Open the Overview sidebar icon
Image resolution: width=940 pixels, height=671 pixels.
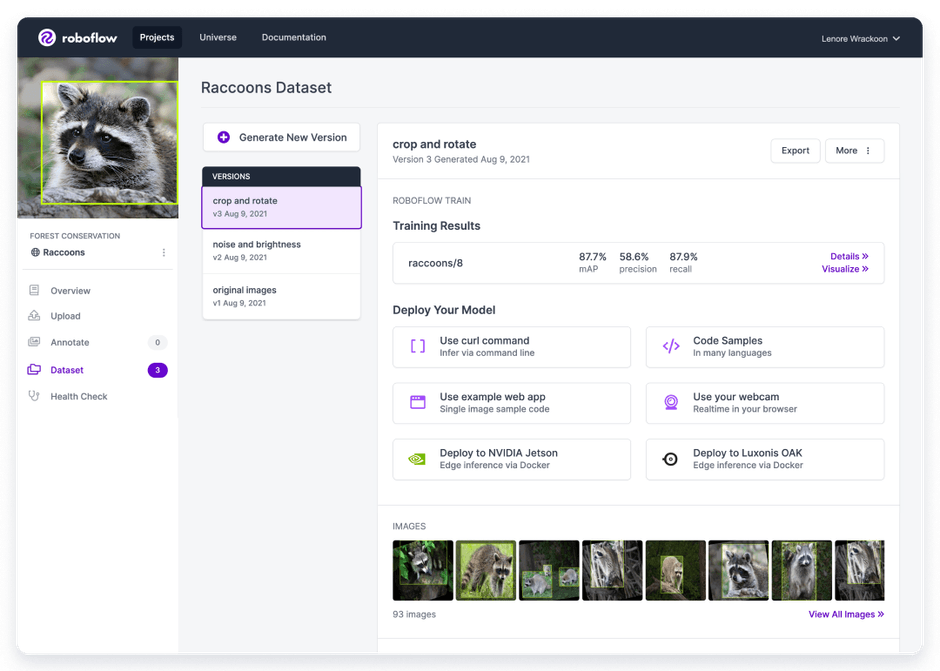tap(35, 291)
